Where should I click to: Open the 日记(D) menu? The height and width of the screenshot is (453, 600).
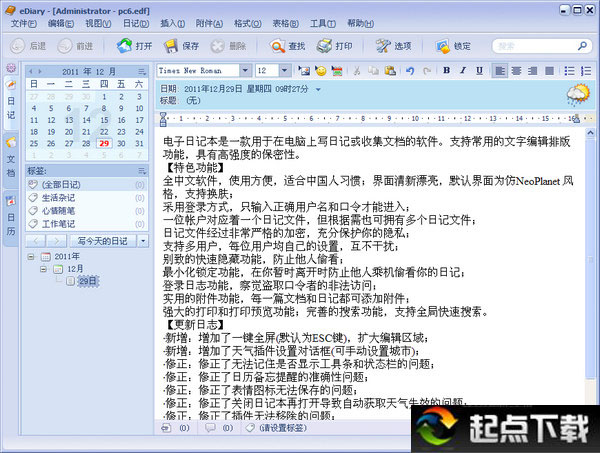point(136,23)
